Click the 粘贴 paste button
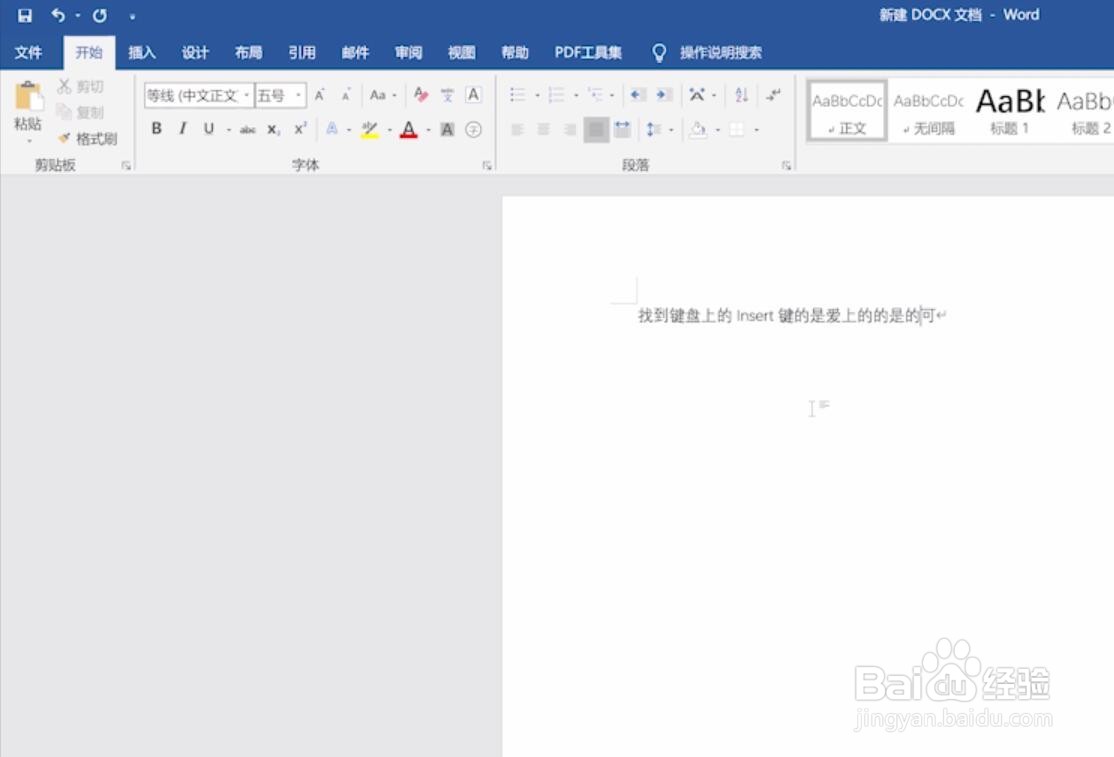 click(27, 105)
